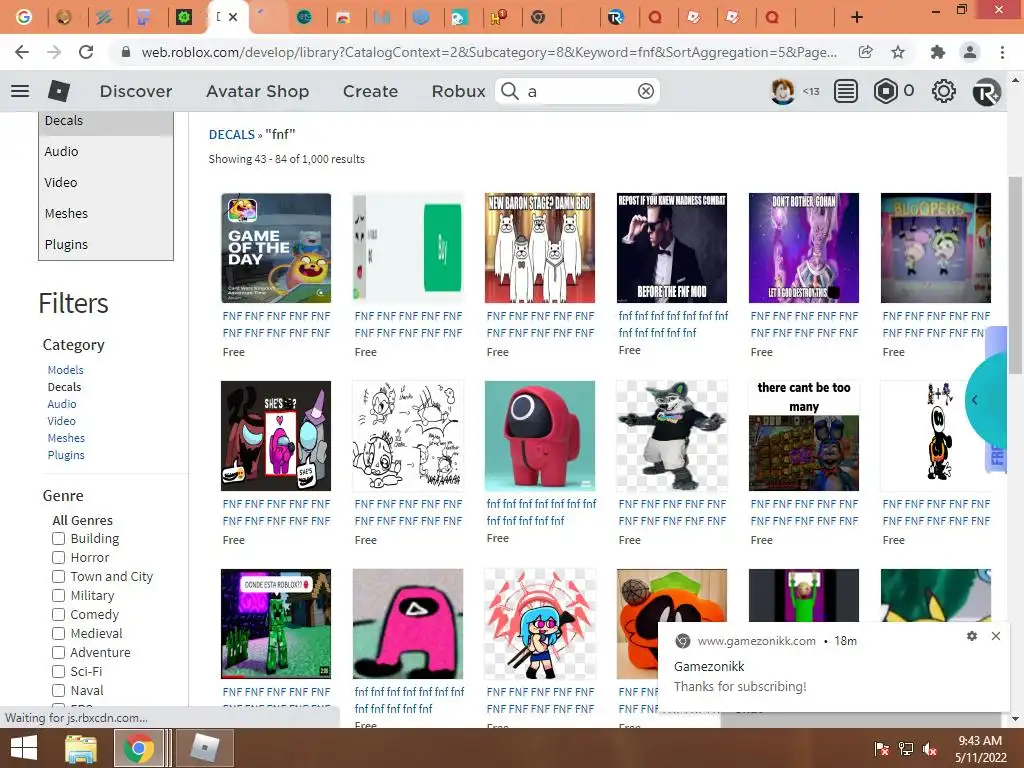Open the Roblox settings gear icon
The image size is (1024, 768).
pyautogui.click(x=943, y=91)
